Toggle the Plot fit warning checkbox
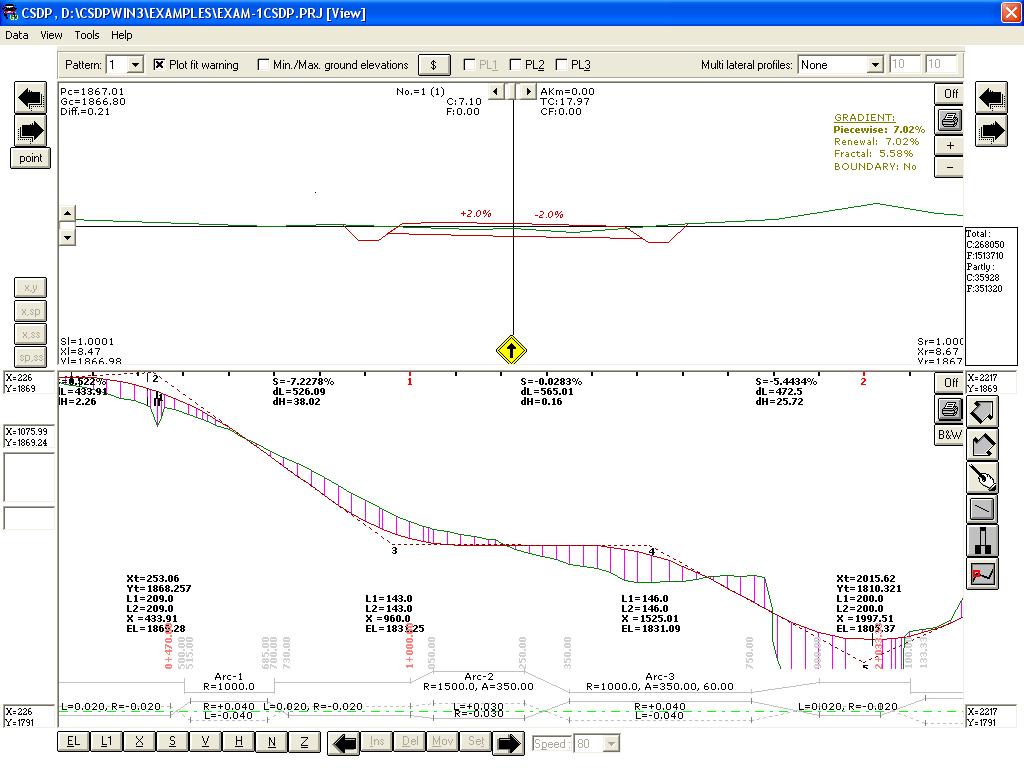 click(x=159, y=65)
